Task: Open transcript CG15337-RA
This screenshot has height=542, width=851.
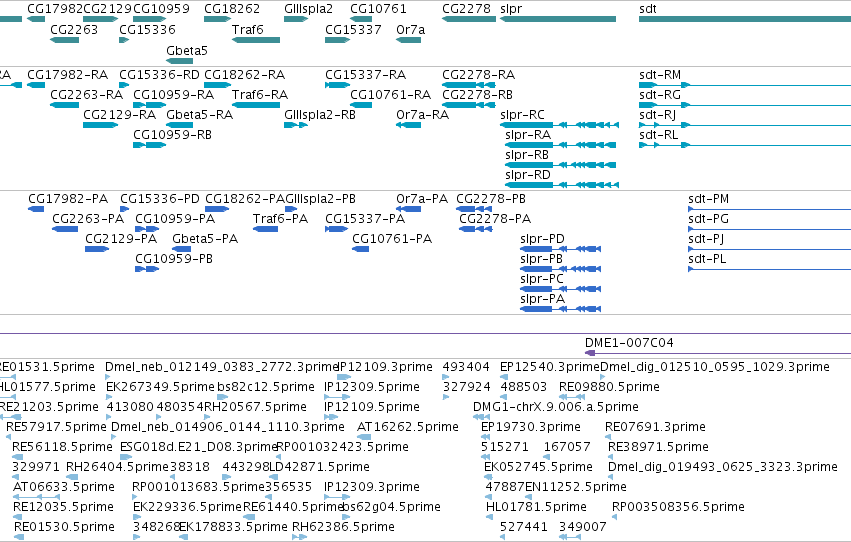Action: pos(365,74)
